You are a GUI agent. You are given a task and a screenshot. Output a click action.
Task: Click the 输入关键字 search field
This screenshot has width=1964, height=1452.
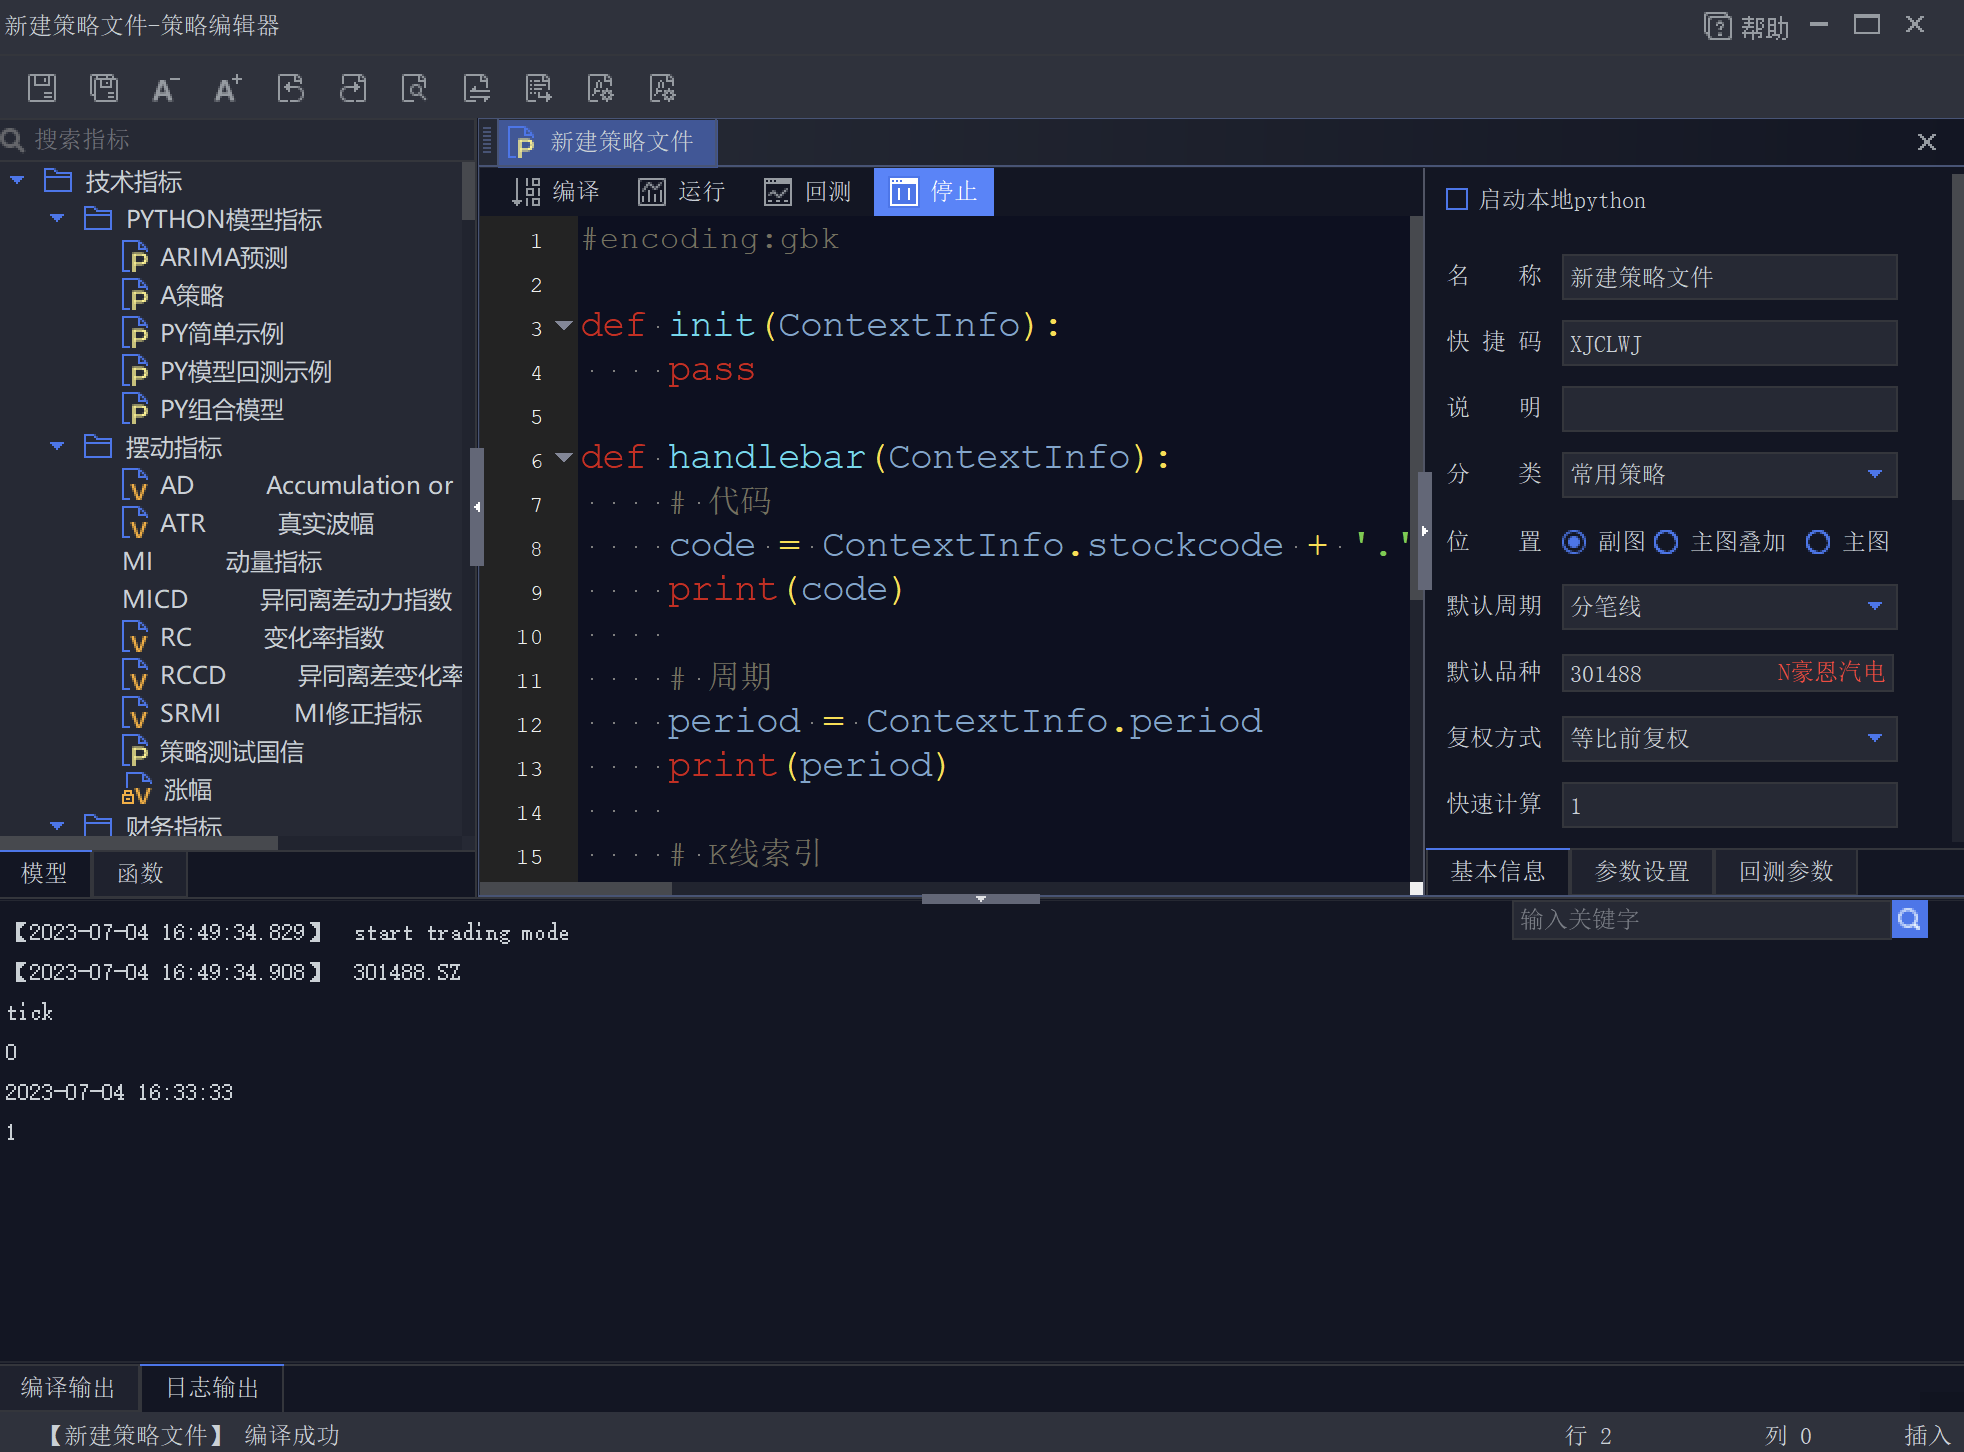click(x=1700, y=919)
